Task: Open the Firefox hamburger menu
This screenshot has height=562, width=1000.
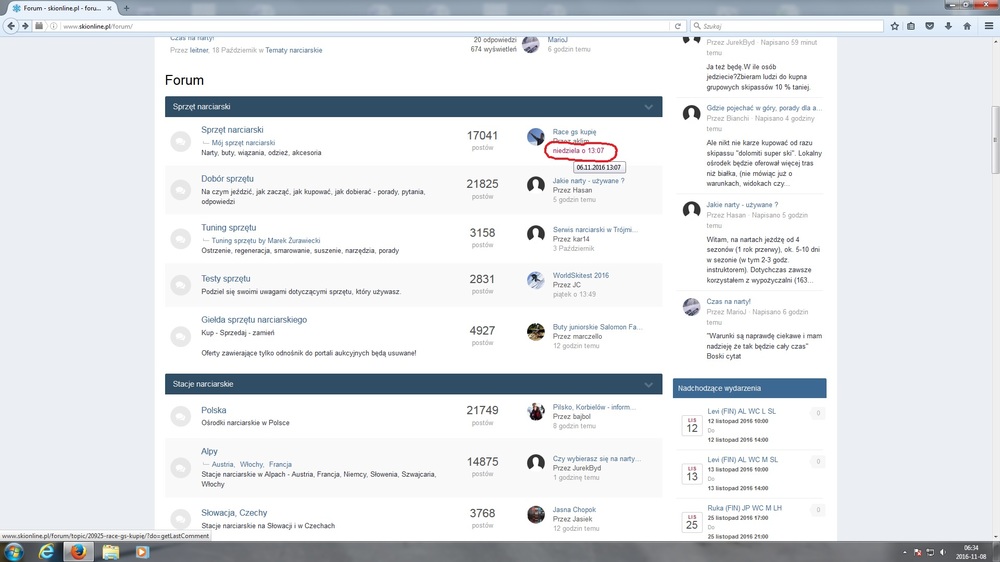Action: pos(989,26)
